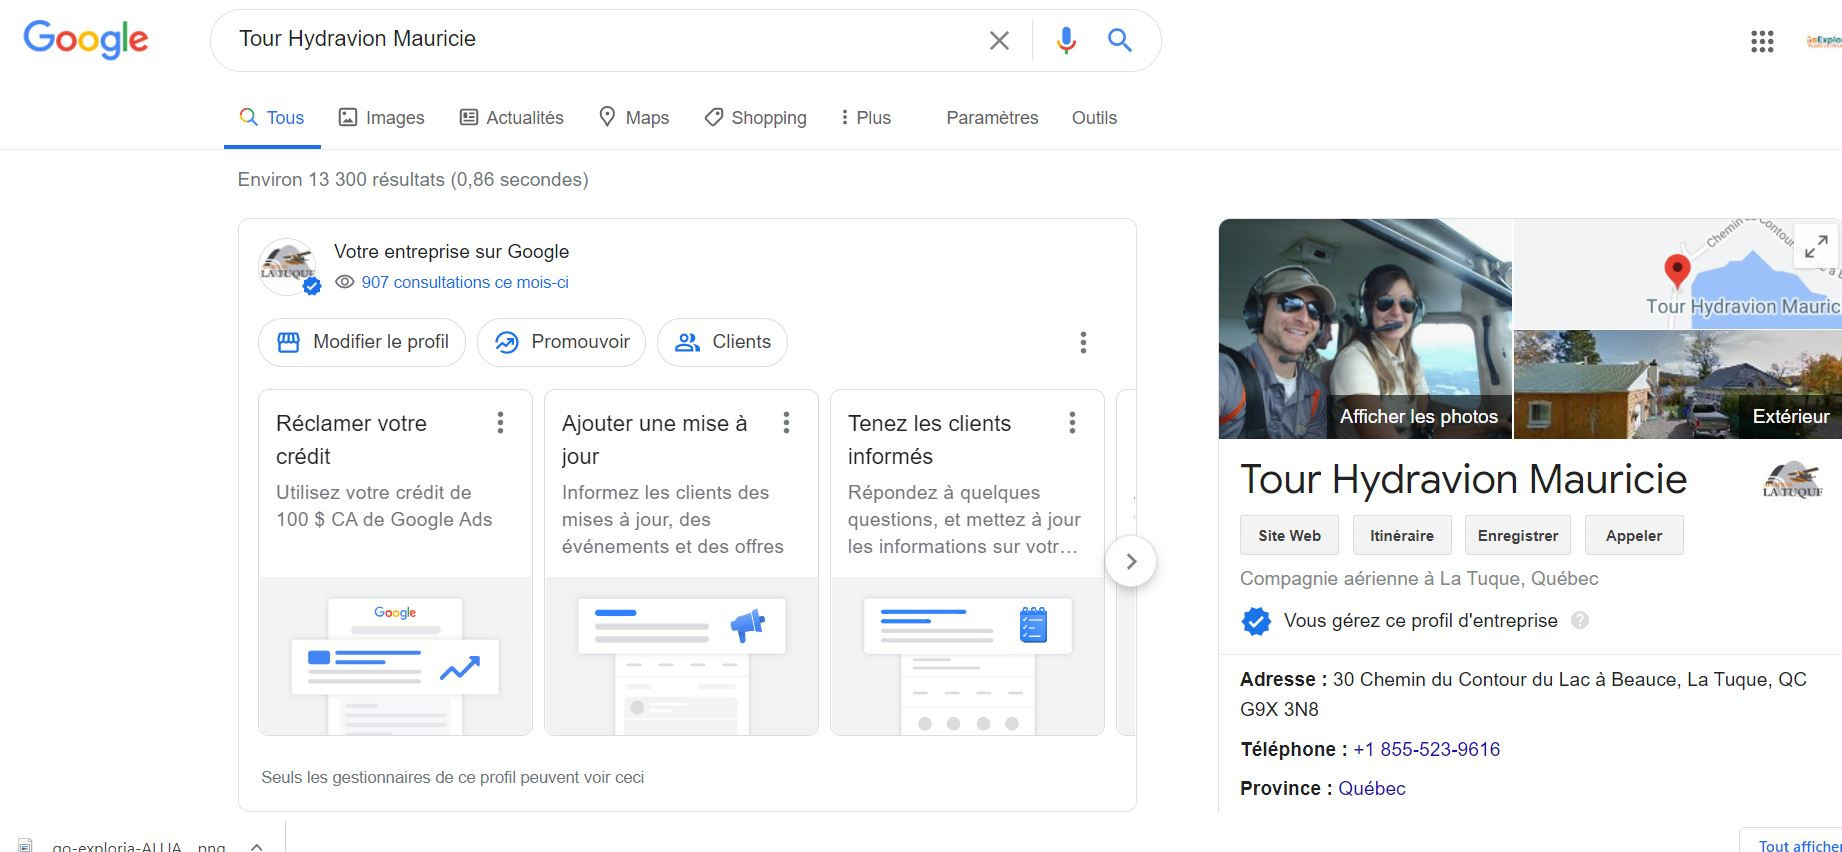Click the eye icon beside consultations
The width and height of the screenshot is (1842, 852).
[x=345, y=282]
